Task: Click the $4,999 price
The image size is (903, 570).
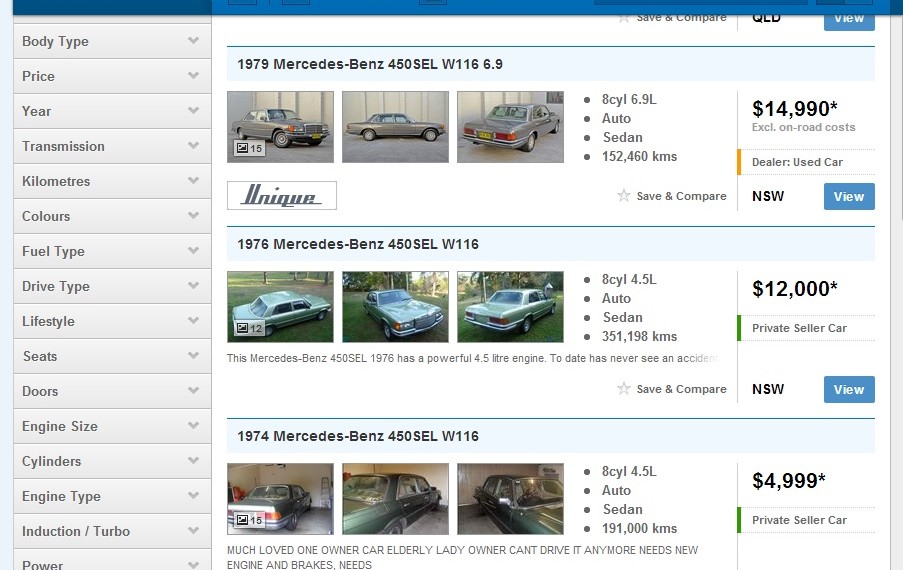Action: point(788,480)
